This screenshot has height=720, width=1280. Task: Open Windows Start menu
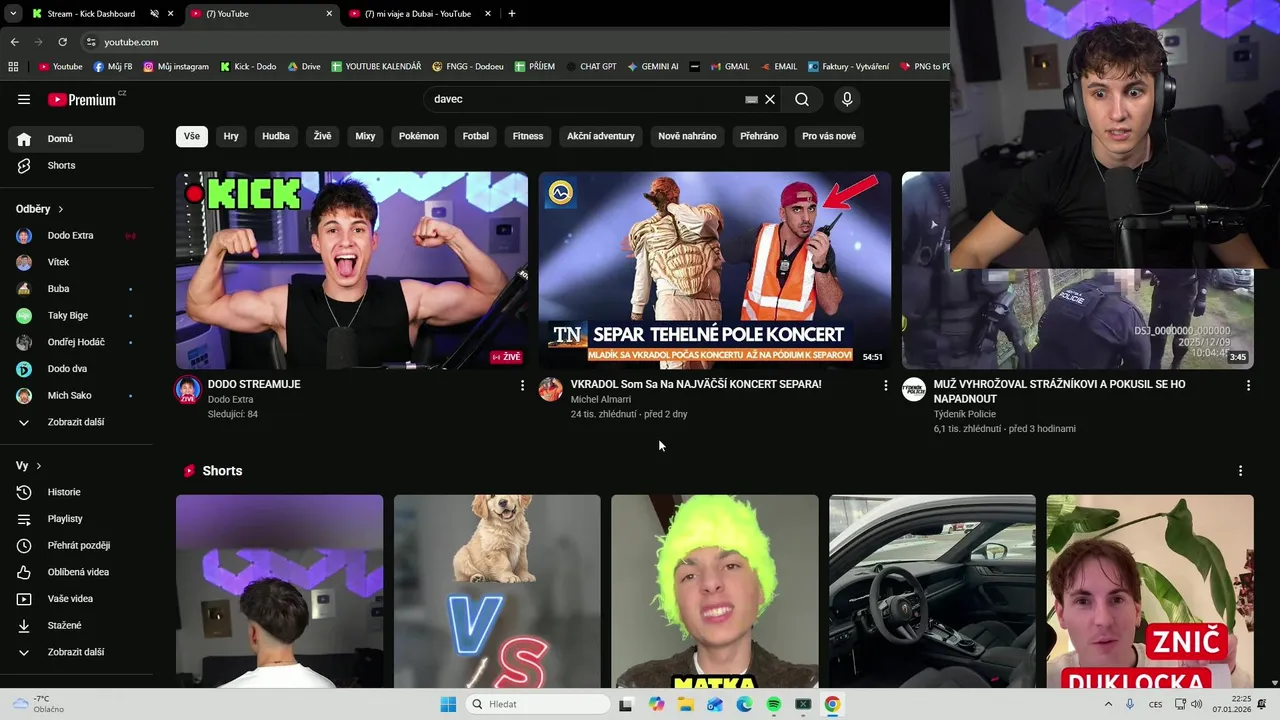tap(448, 704)
